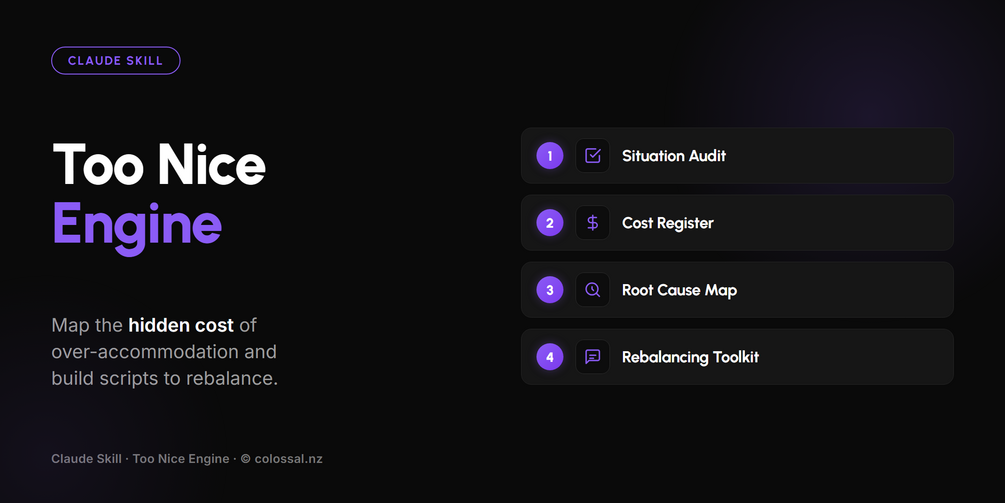Click the magnifier clock icon beside Root Cause Map
This screenshot has height=503, width=1005.
[x=592, y=290]
